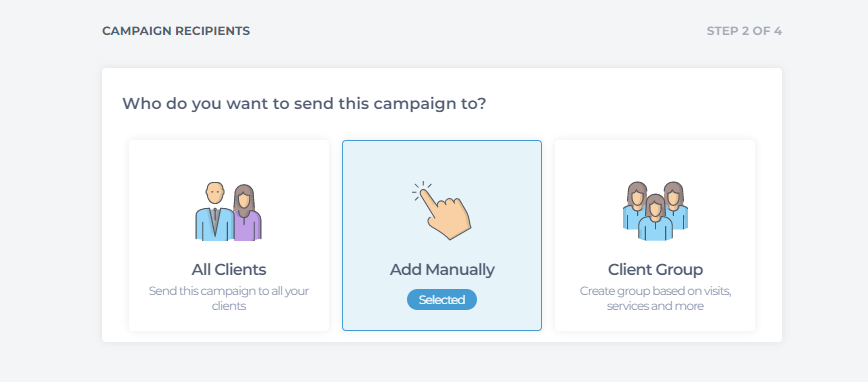Click the front-center woman in group icon

(655, 218)
